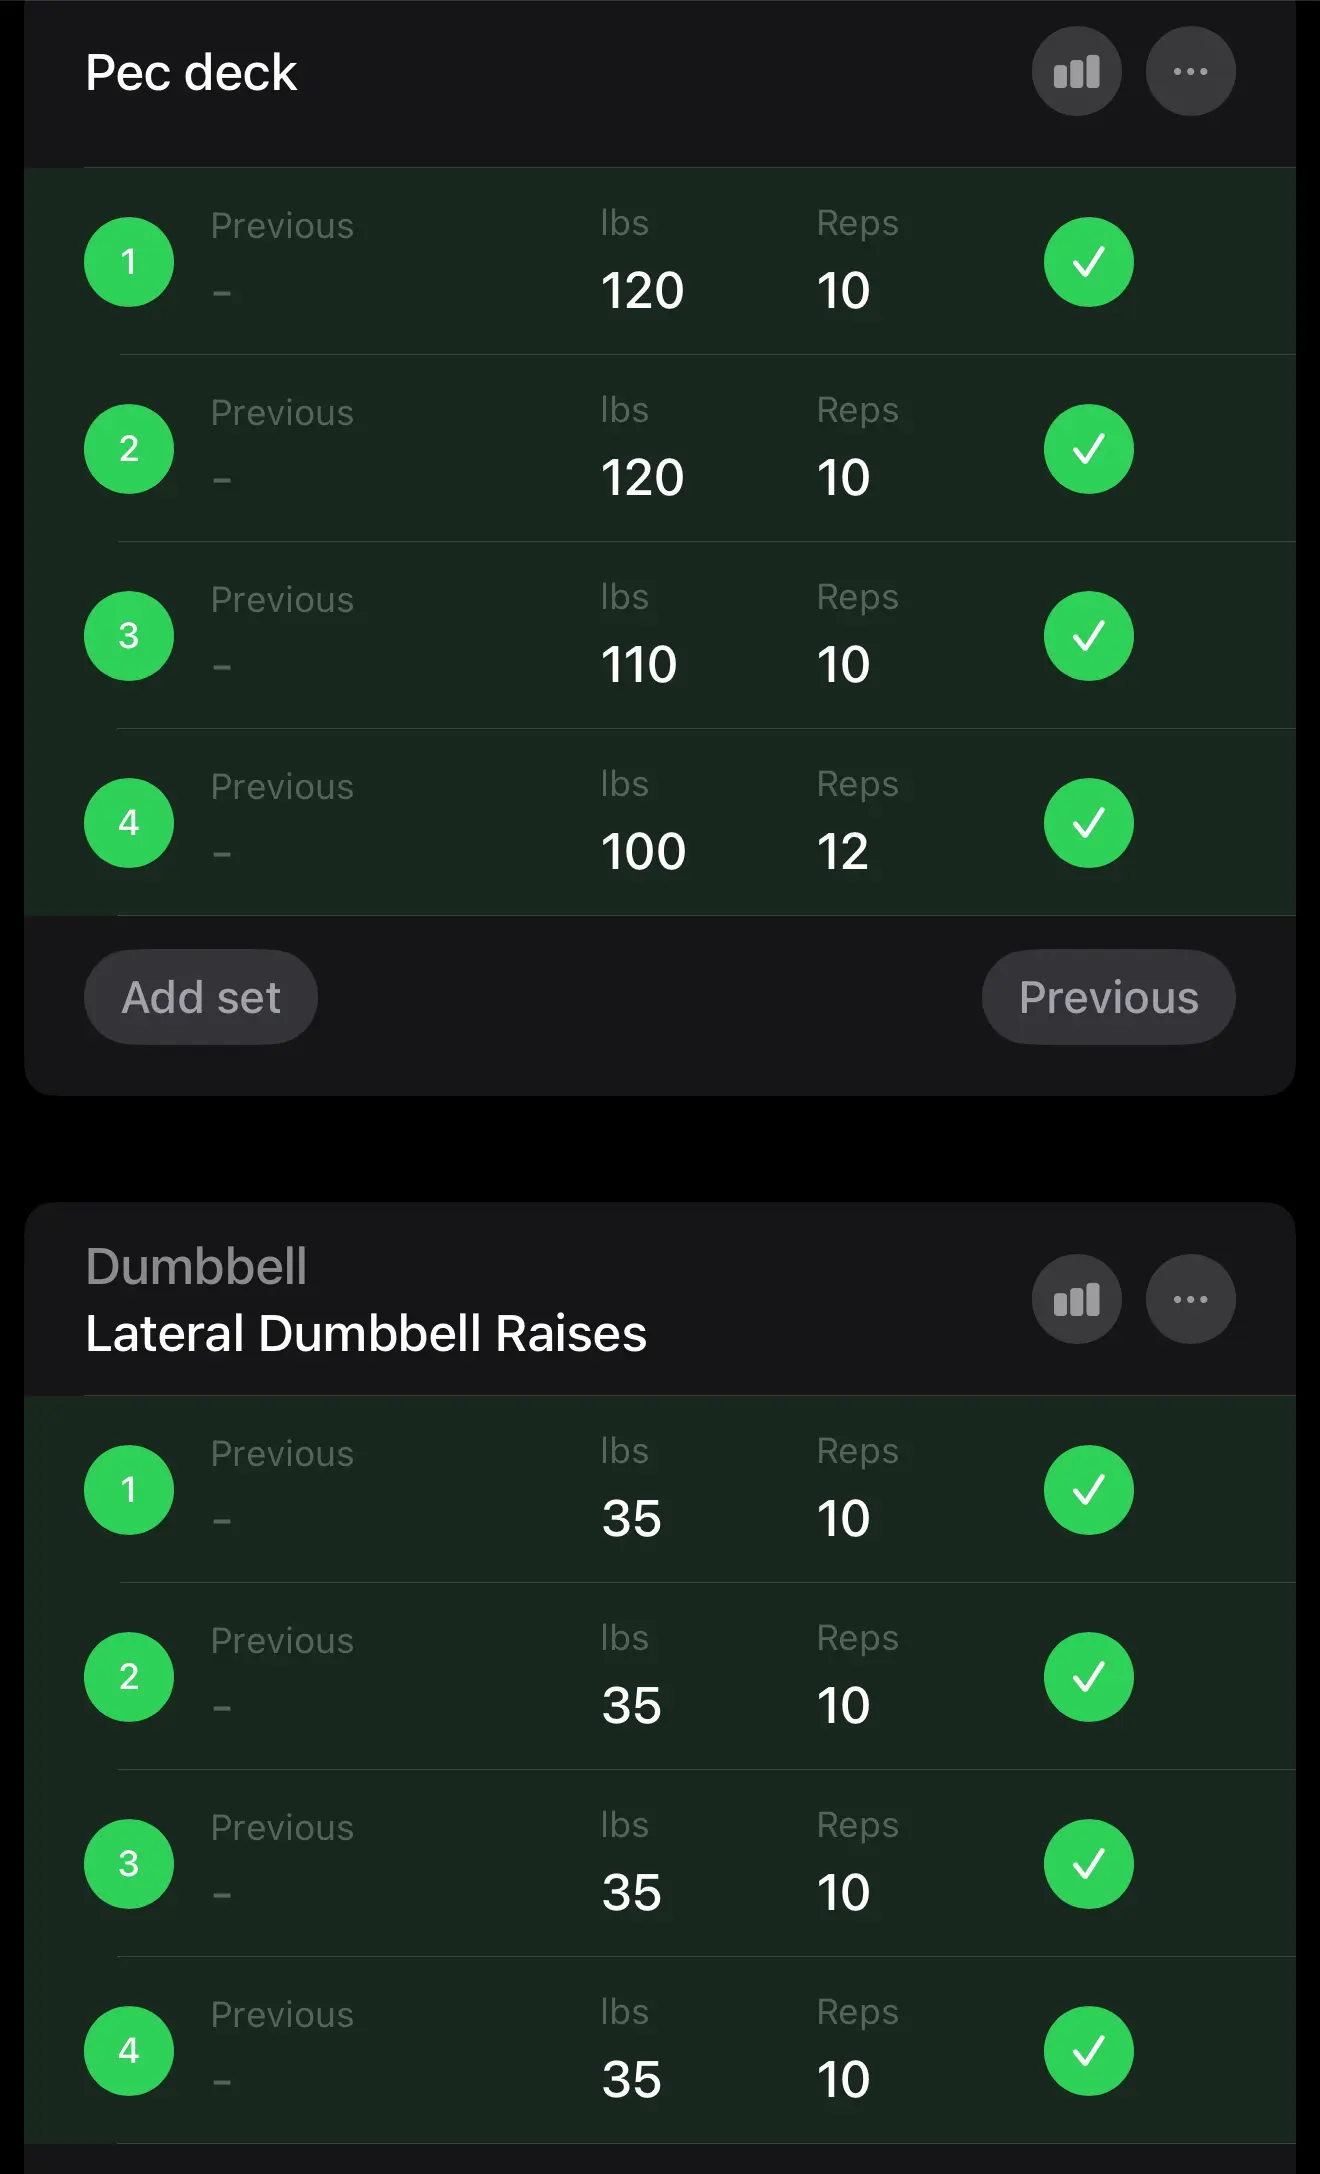Open Pec deck more options menu
This screenshot has height=2174, width=1320.
(x=1190, y=72)
